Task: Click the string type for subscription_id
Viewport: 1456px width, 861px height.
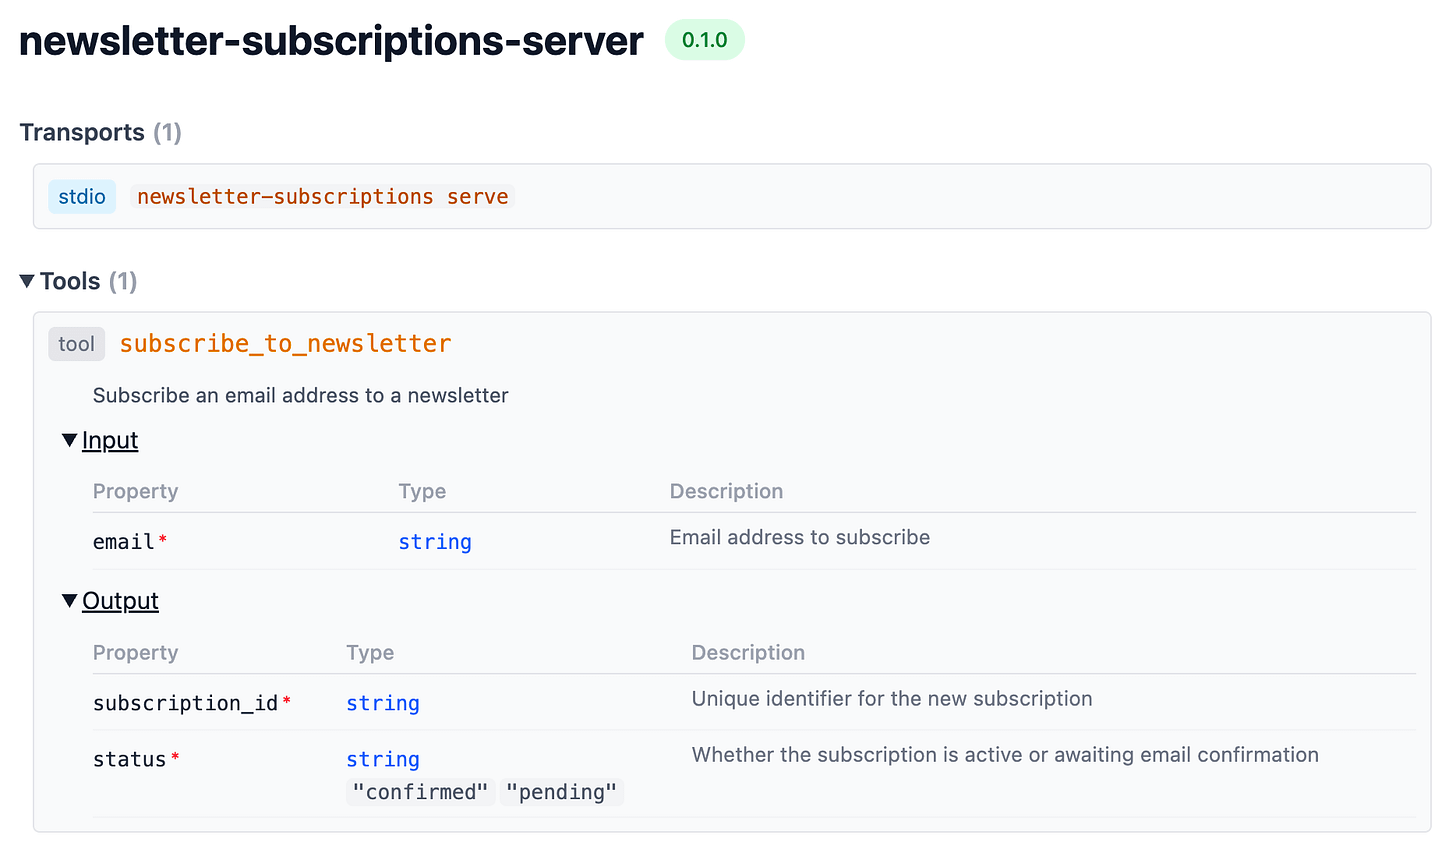Action: tap(383, 704)
